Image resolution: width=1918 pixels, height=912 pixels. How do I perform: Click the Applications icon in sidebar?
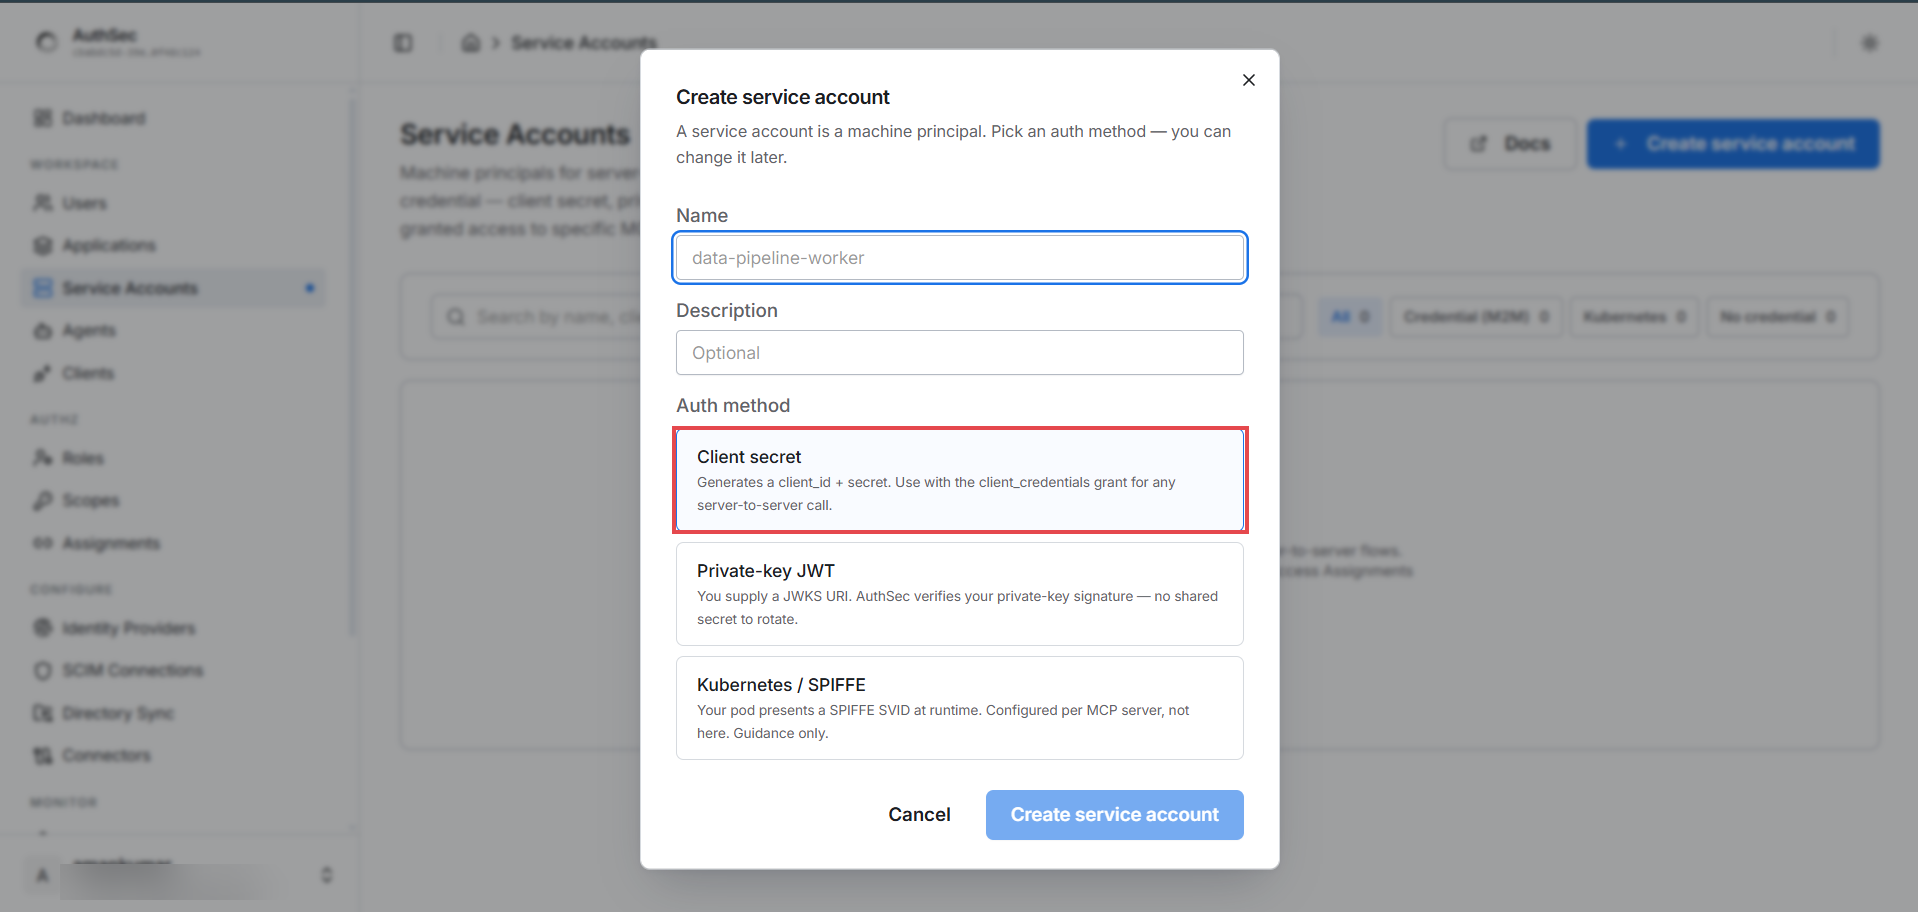(43, 246)
